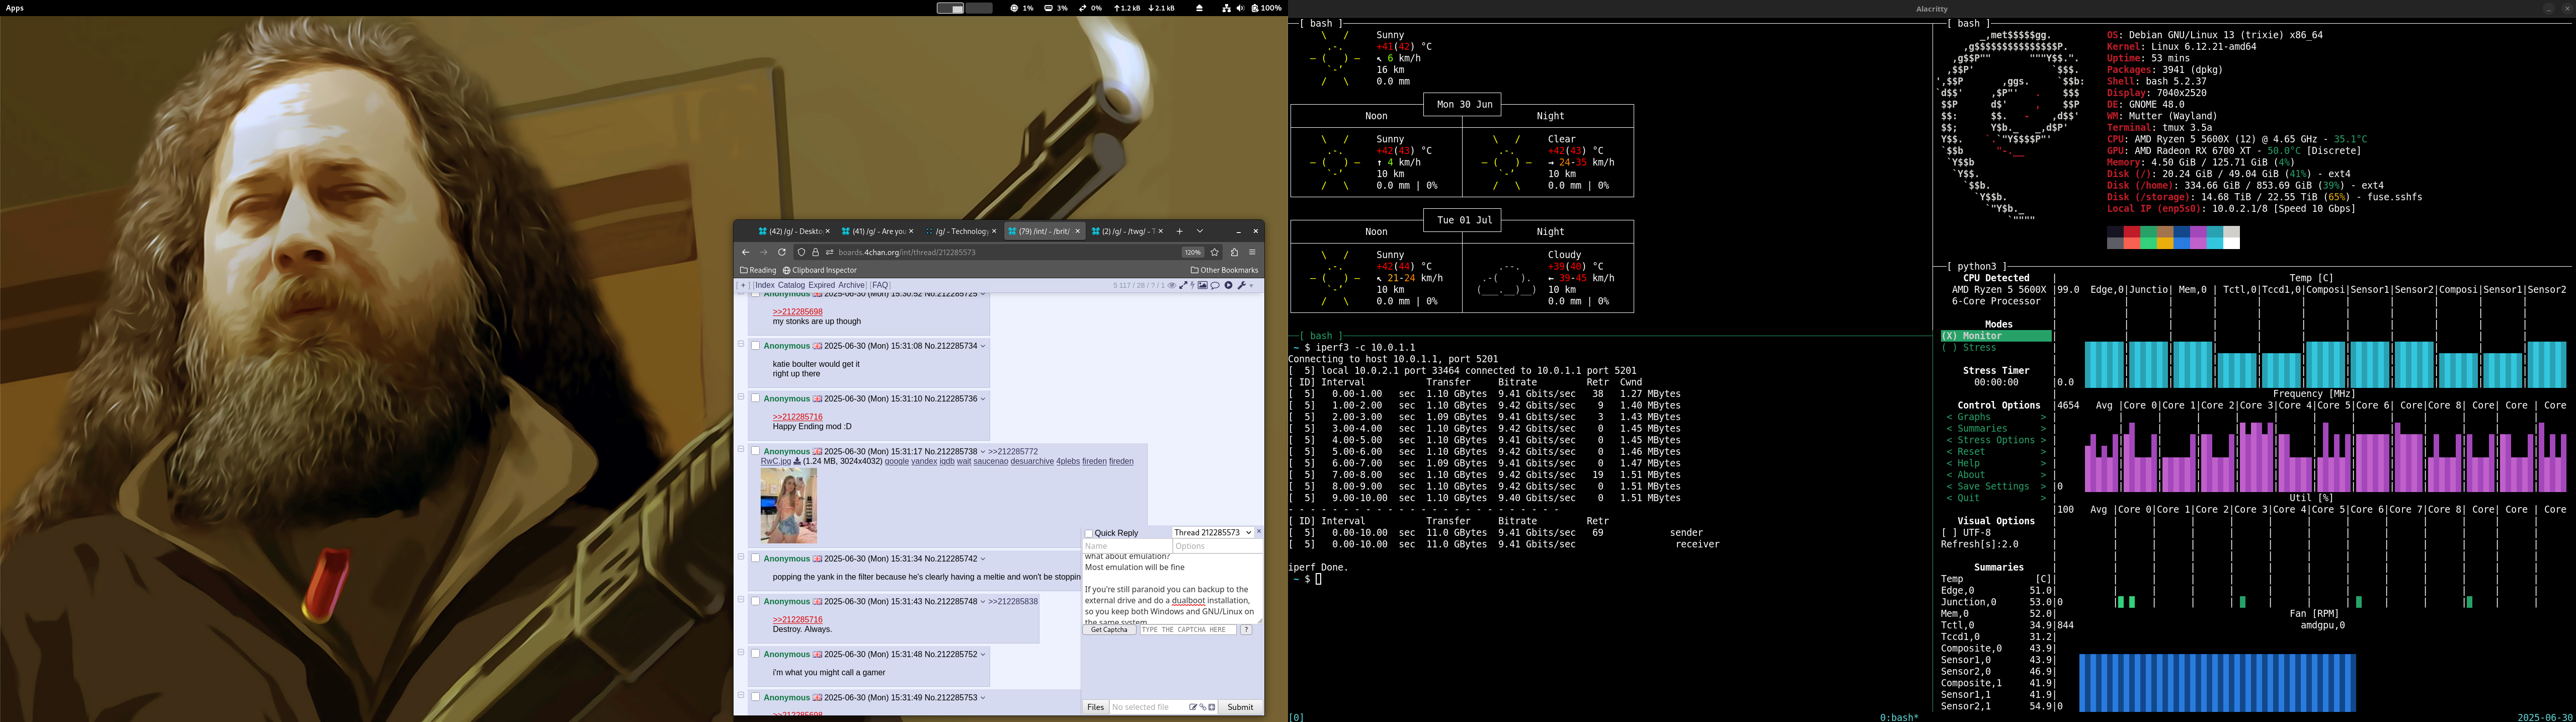Viewport: 2576px width, 722px height.
Task: Click the 120% zoom level indicator
Action: pos(1193,252)
